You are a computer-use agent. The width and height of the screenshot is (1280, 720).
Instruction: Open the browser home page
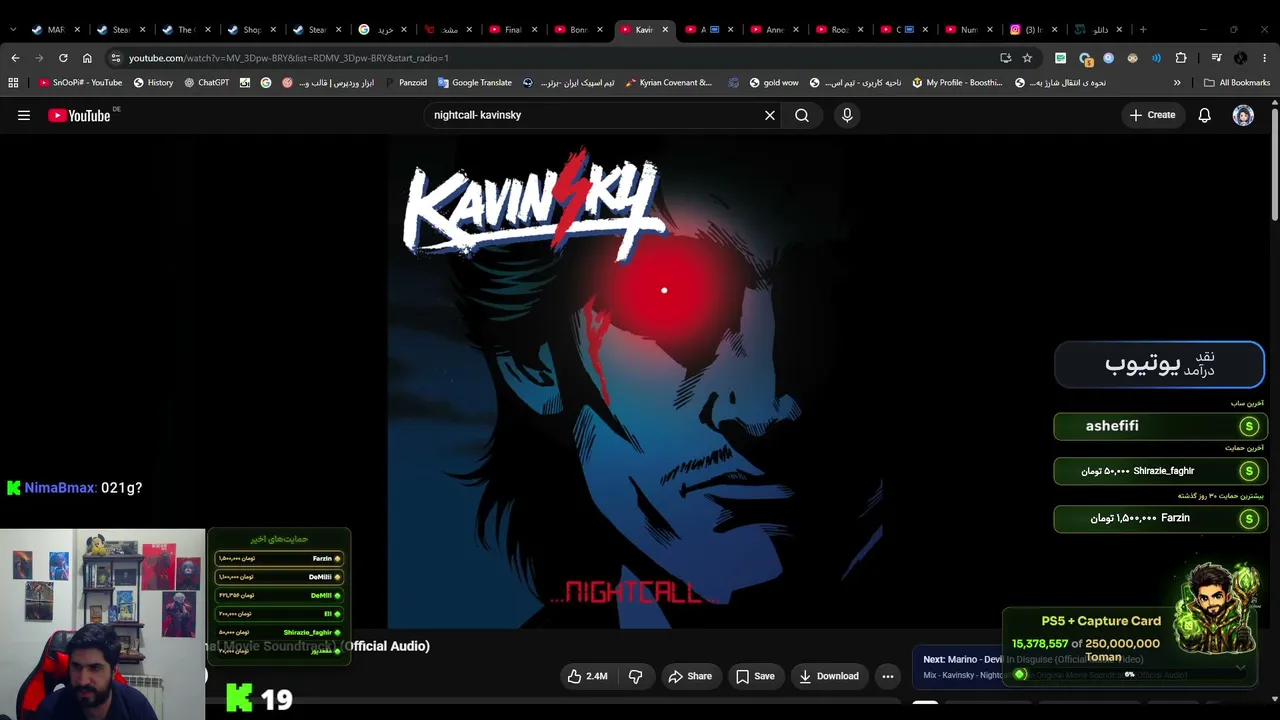(x=87, y=58)
